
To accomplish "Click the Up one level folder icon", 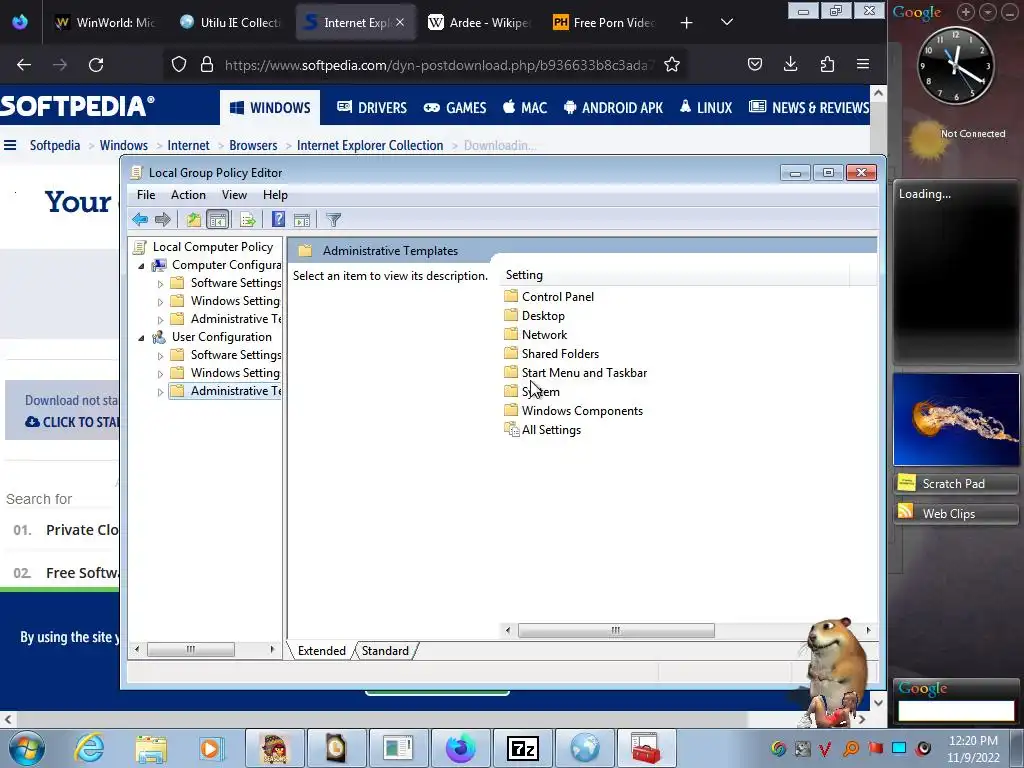I will coord(193,219).
